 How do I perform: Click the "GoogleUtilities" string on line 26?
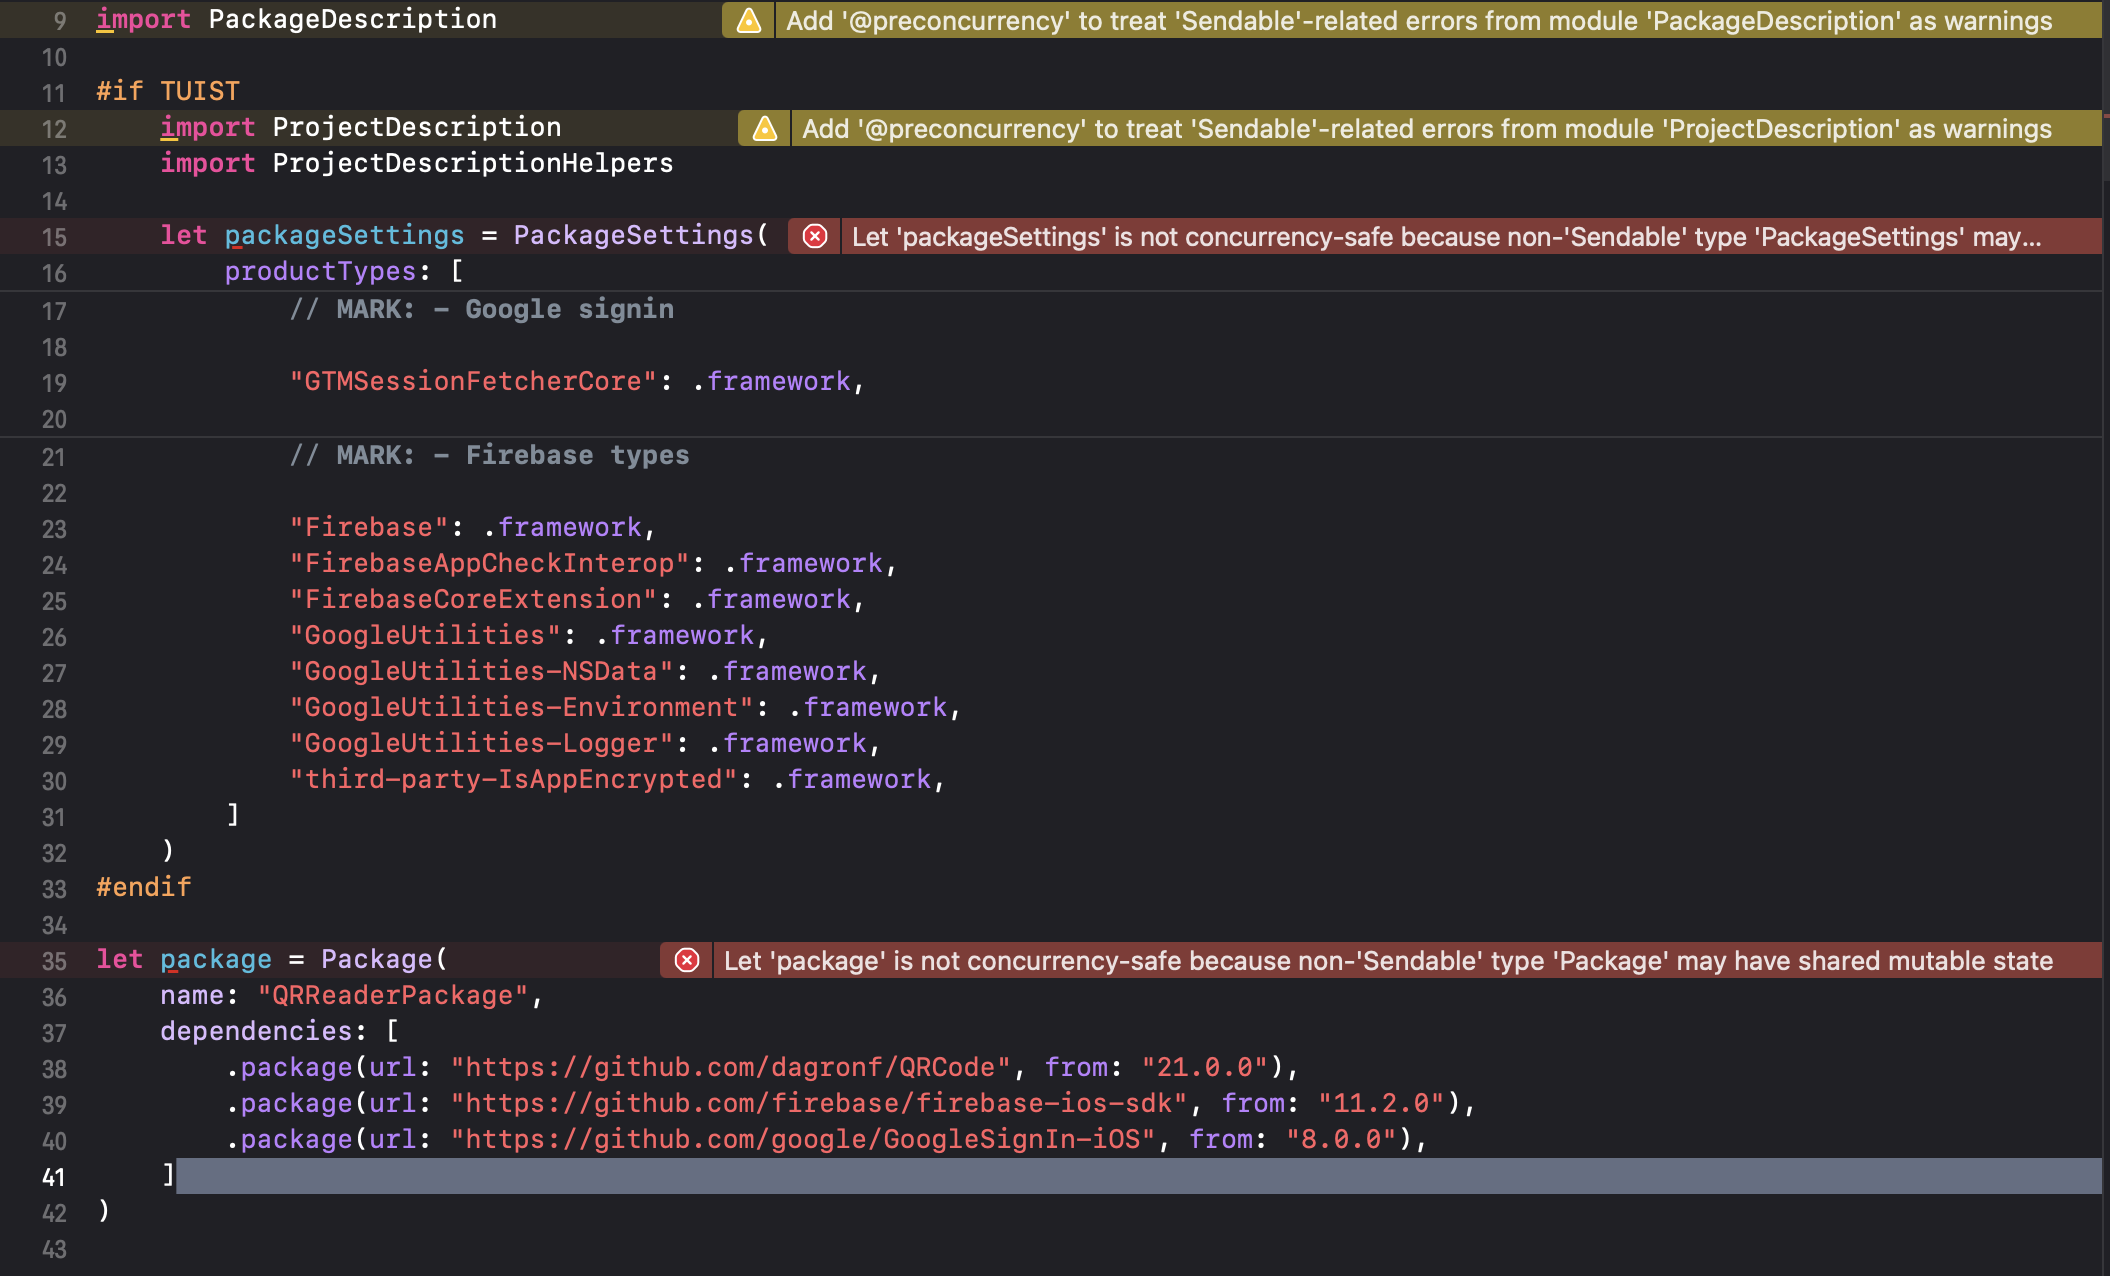point(425,635)
